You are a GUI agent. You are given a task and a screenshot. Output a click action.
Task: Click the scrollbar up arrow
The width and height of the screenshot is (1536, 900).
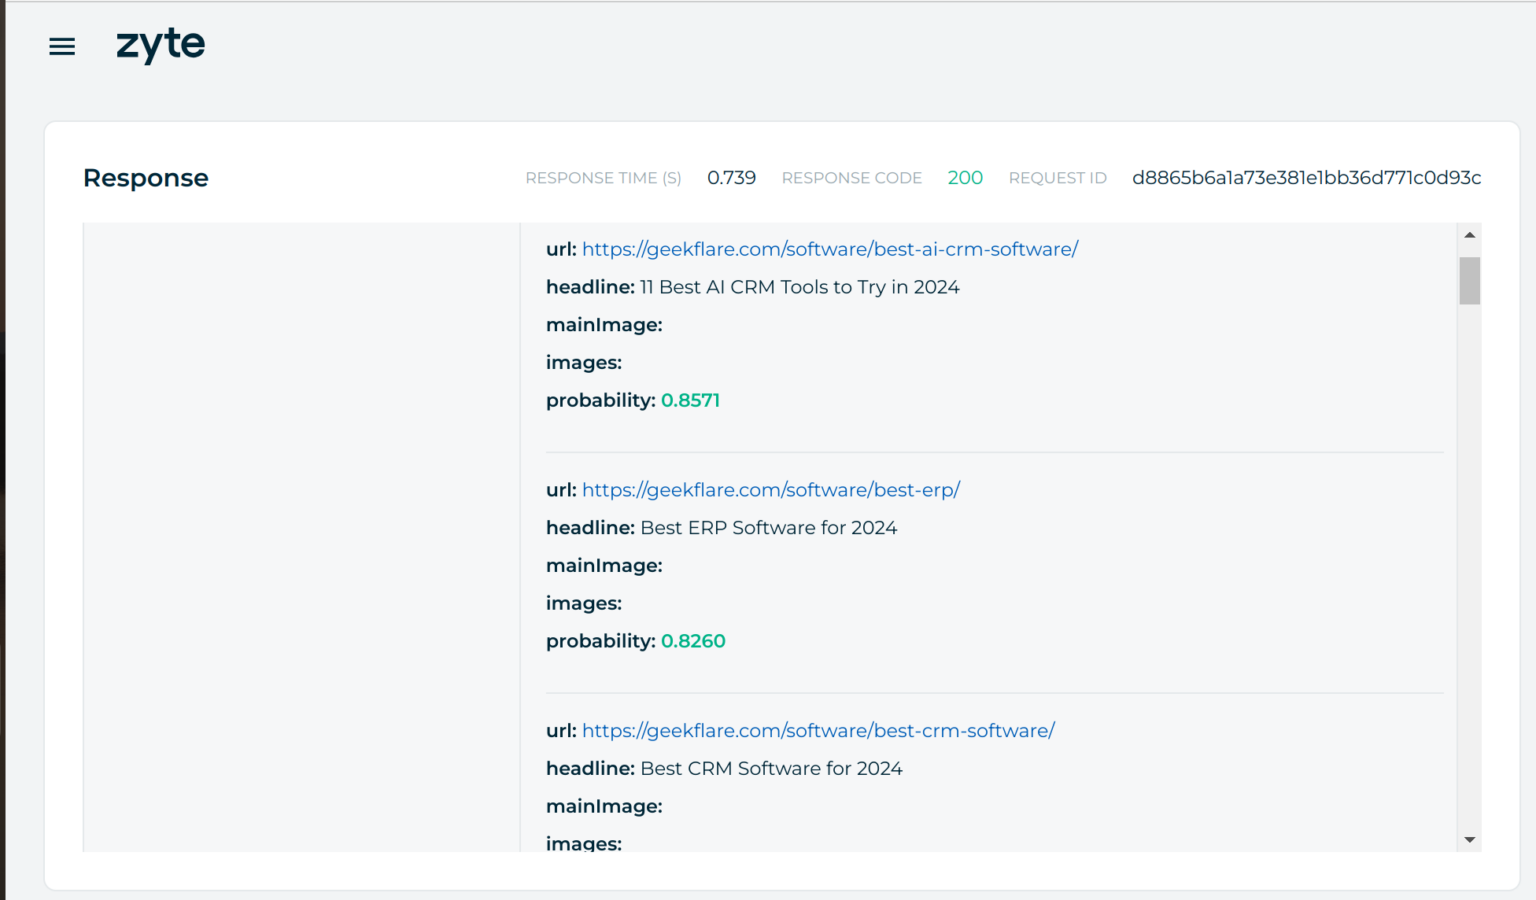point(1469,235)
